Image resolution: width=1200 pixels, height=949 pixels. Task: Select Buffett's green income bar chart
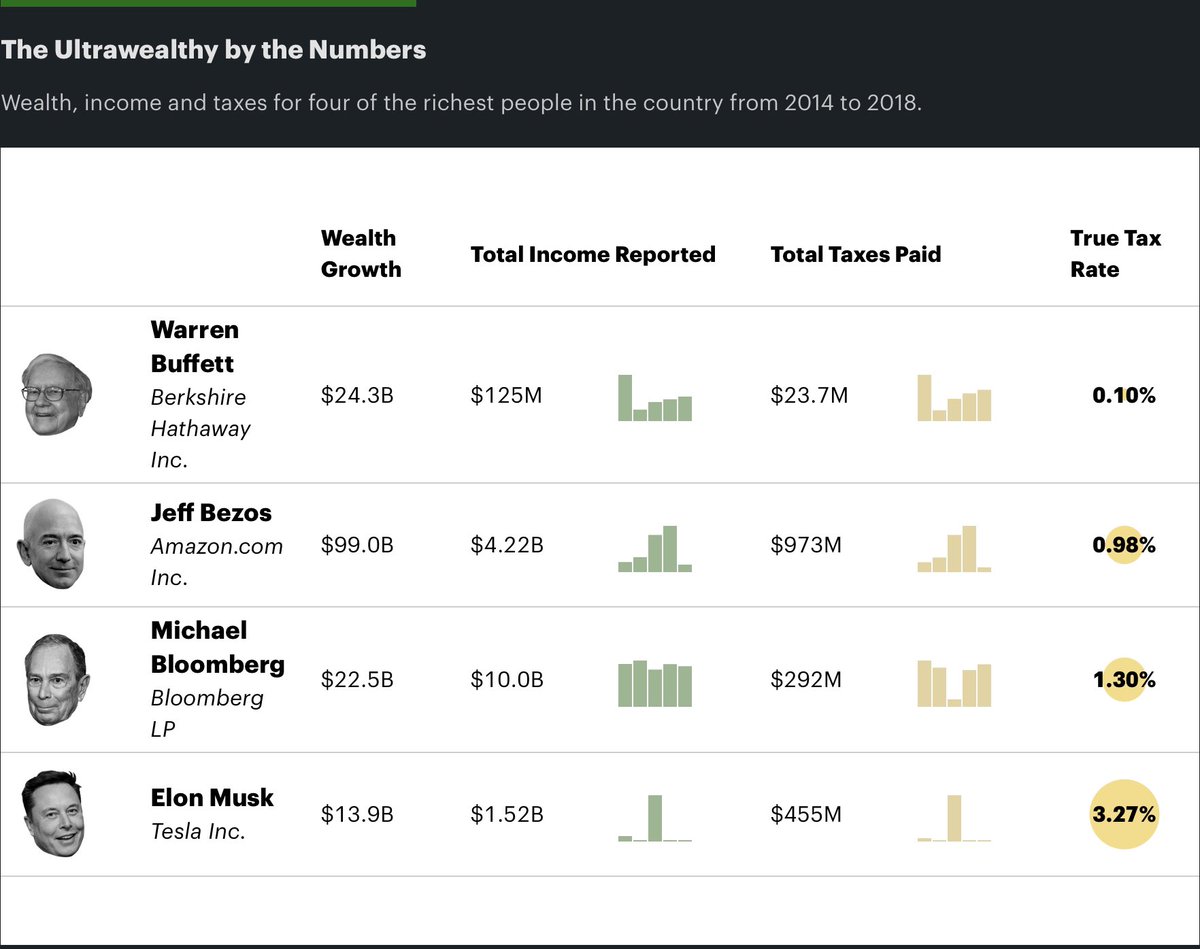(655, 397)
